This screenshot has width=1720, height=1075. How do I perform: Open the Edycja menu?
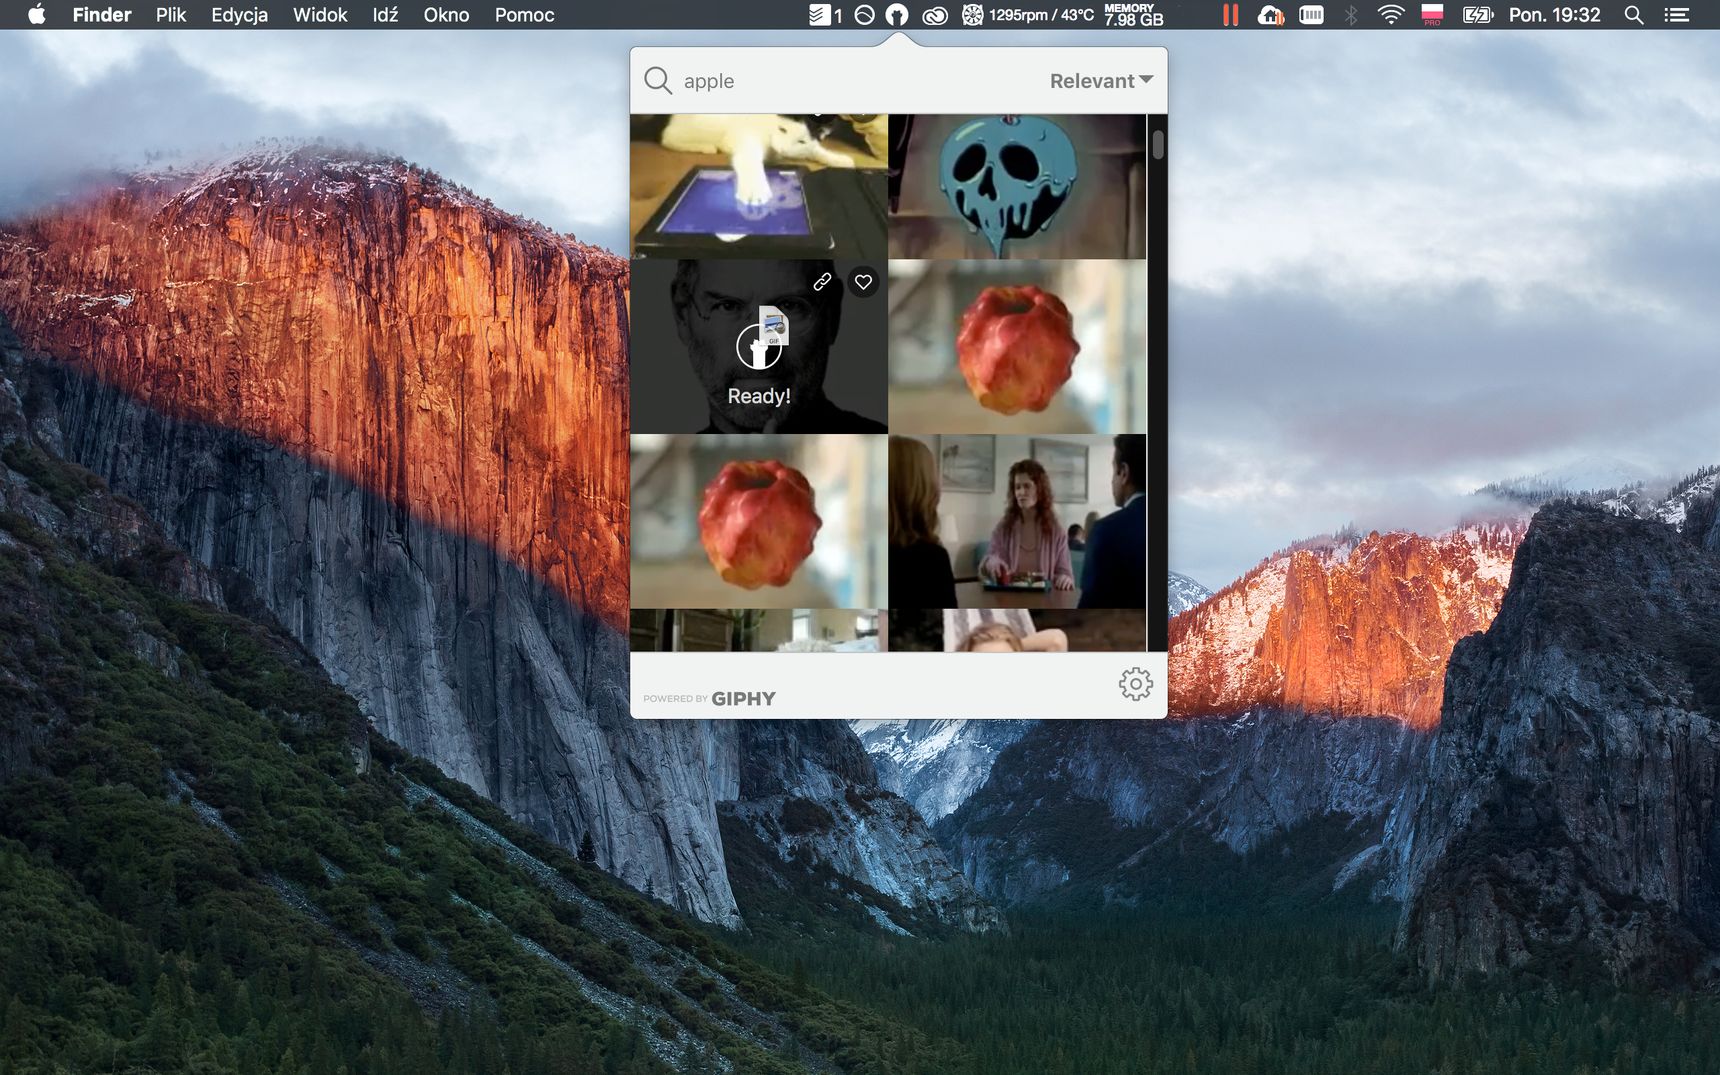point(239,14)
